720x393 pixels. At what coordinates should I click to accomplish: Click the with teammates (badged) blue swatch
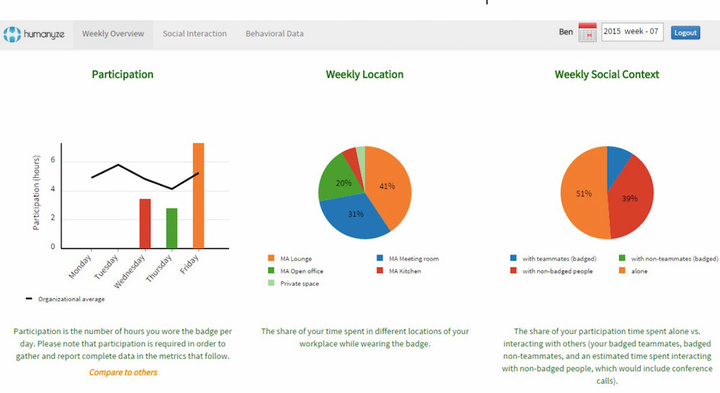pyautogui.click(x=513, y=258)
